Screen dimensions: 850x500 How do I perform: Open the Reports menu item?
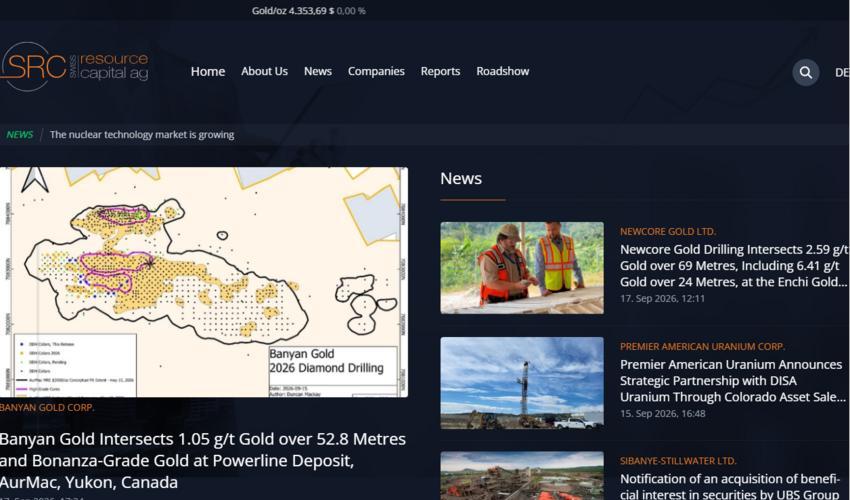tap(440, 72)
